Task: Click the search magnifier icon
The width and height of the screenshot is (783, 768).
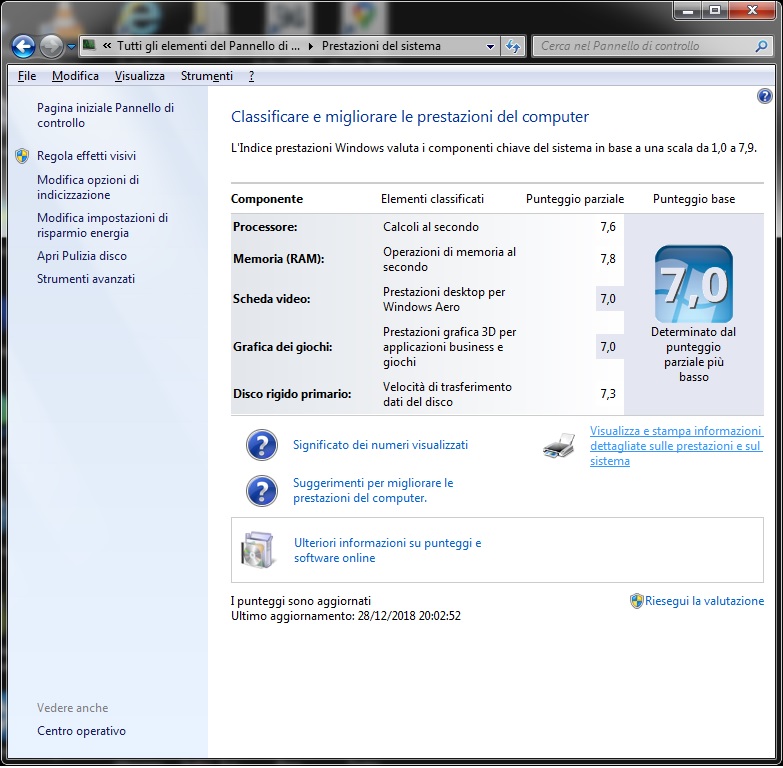Action: click(x=761, y=46)
